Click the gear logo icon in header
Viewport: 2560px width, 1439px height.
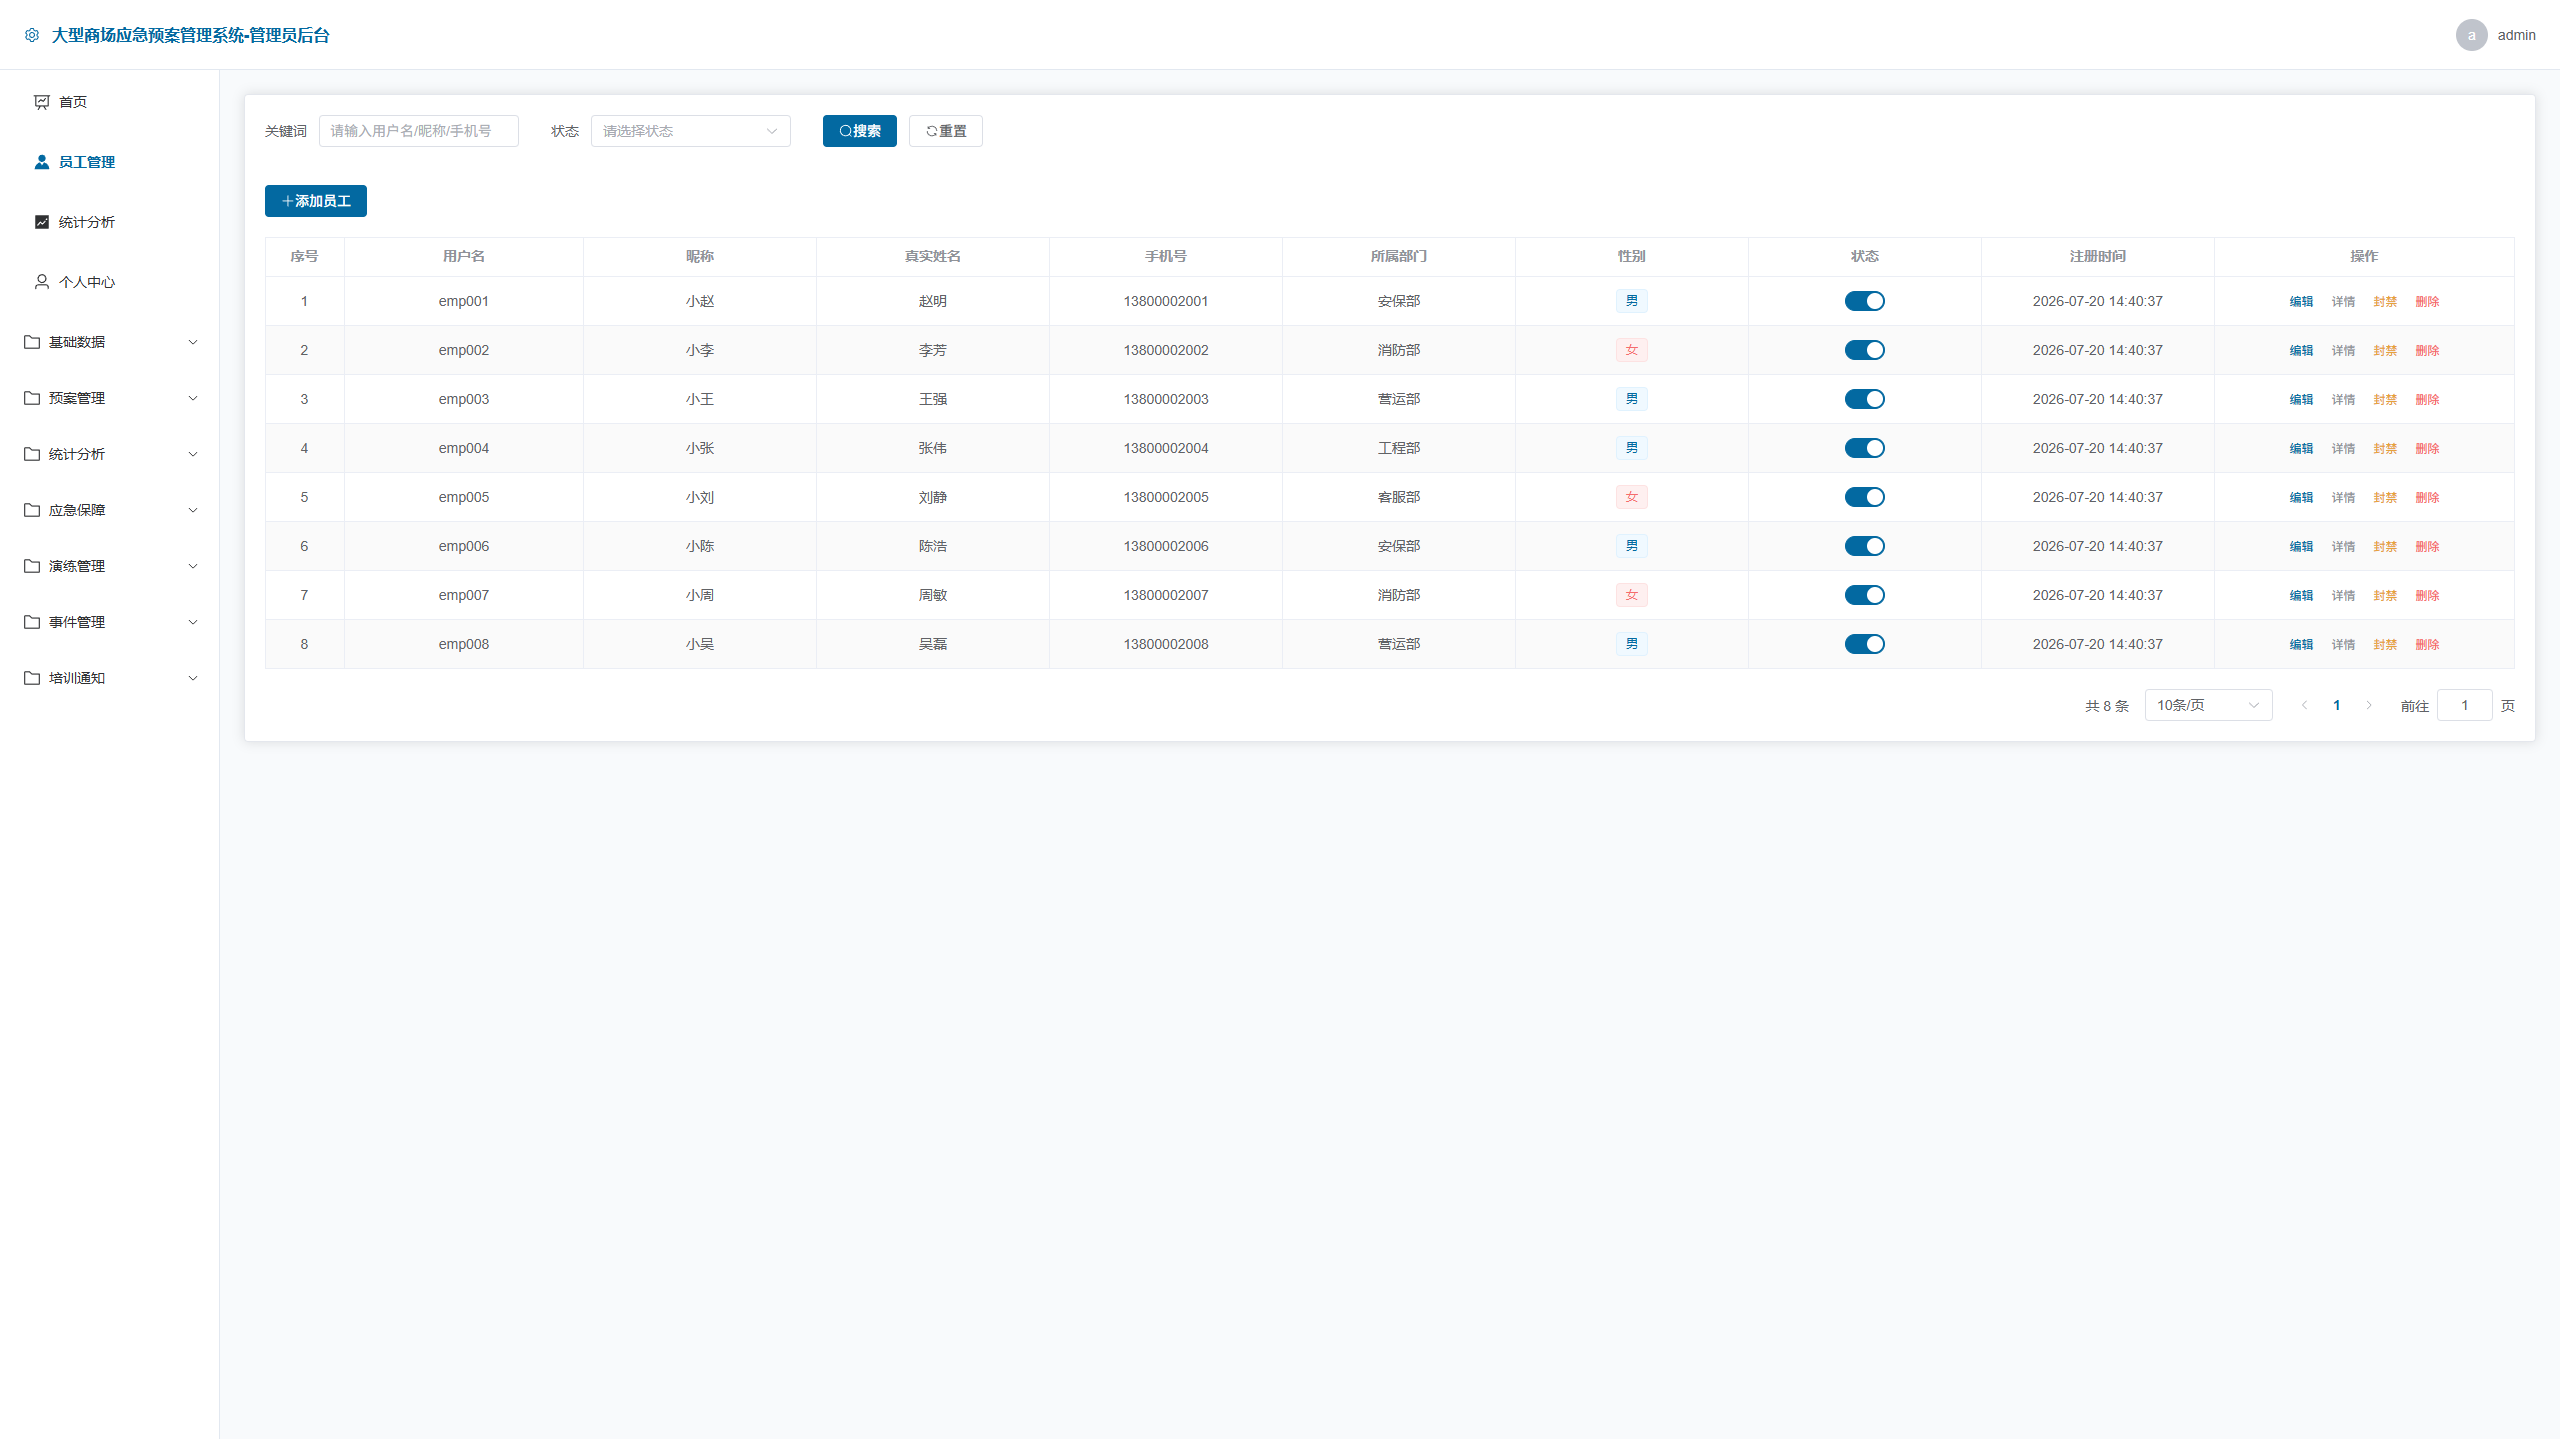point(32,35)
